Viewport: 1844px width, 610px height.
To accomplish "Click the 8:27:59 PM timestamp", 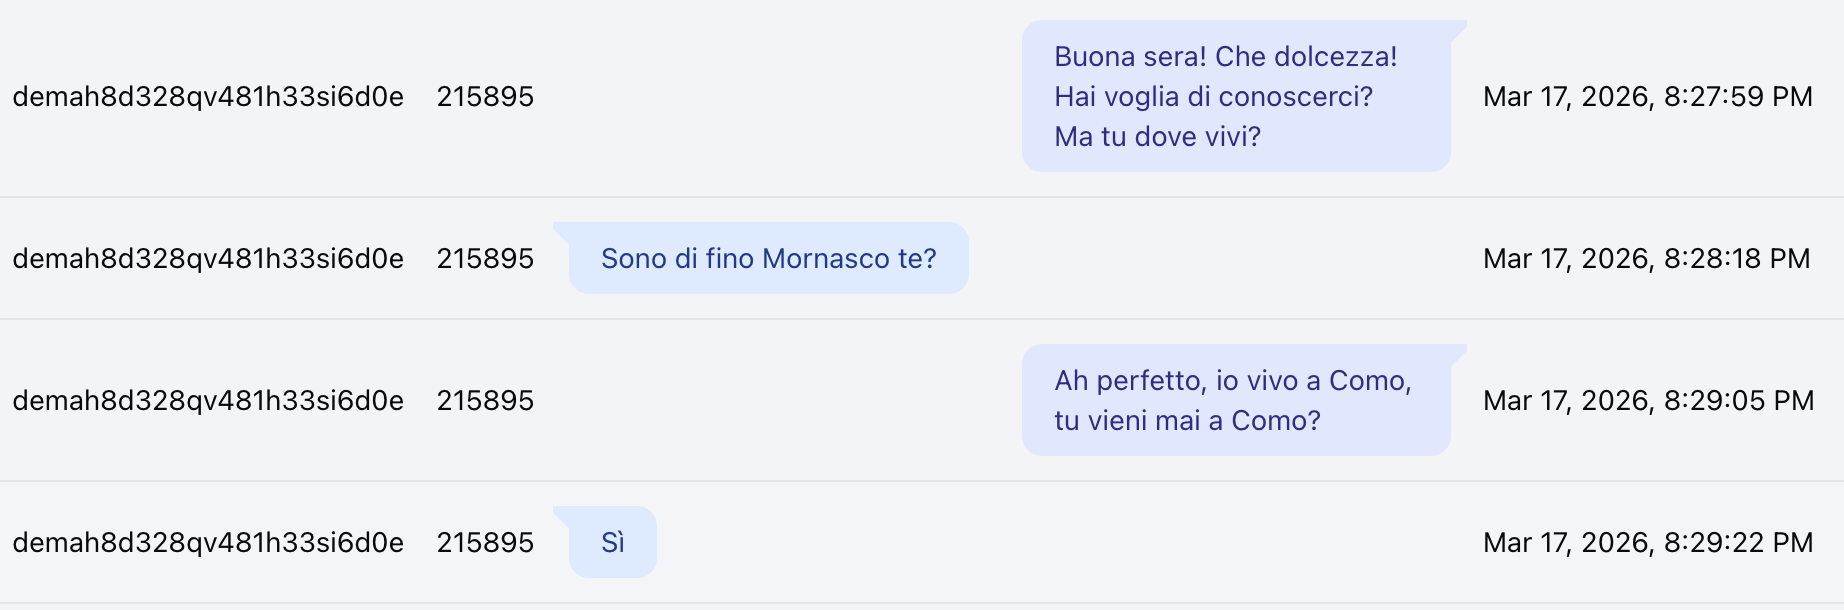I will point(1647,97).
